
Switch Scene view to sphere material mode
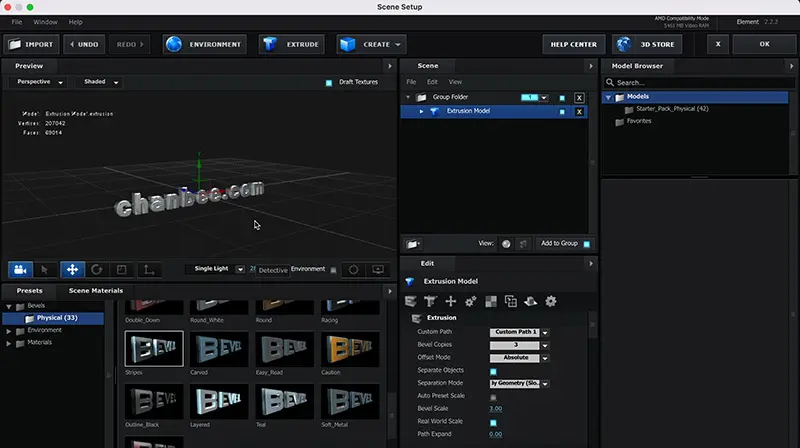click(506, 244)
